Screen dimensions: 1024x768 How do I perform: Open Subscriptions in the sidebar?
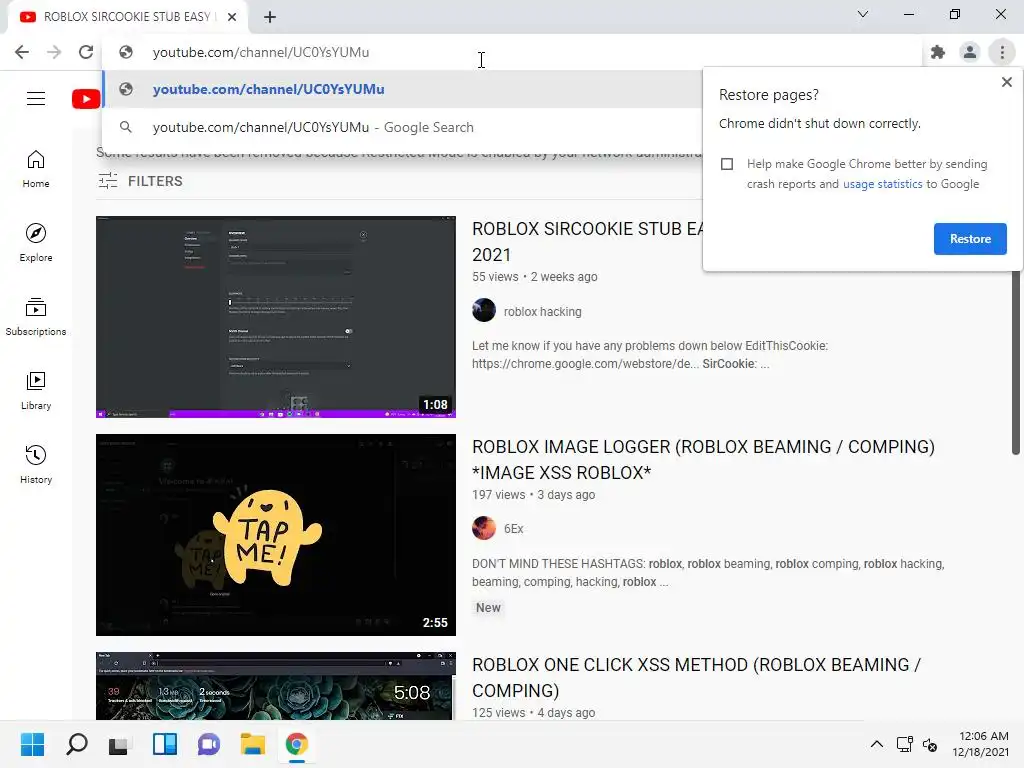click(36, 317)
